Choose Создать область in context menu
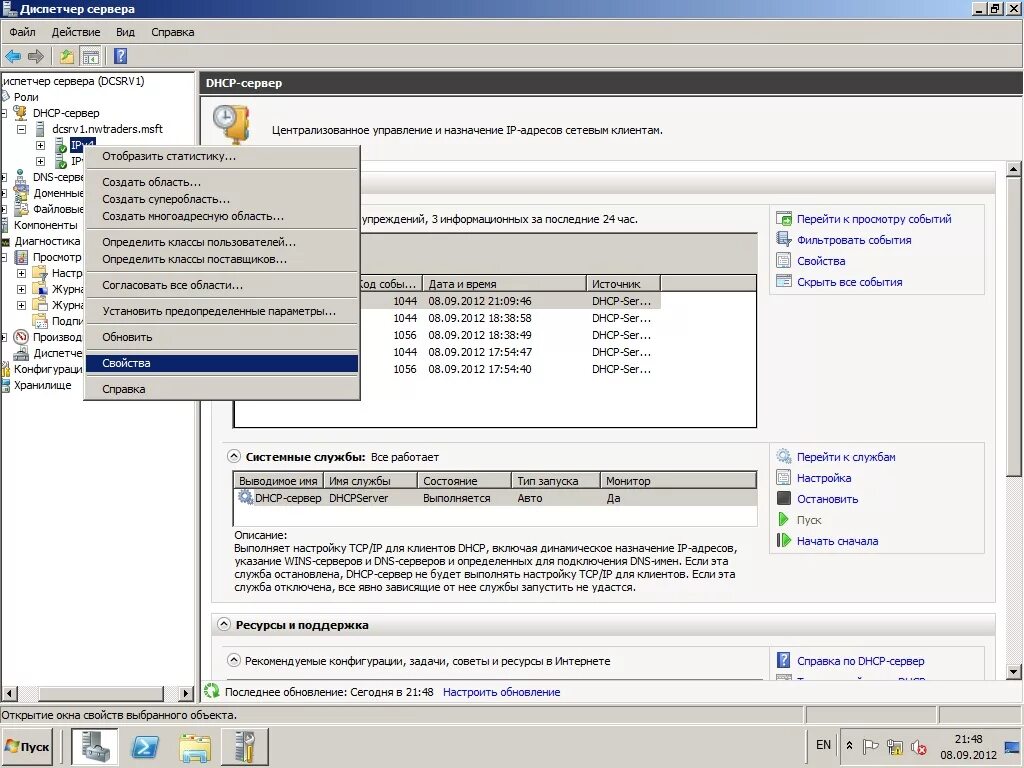The image size is (1024, 768). 221,182
